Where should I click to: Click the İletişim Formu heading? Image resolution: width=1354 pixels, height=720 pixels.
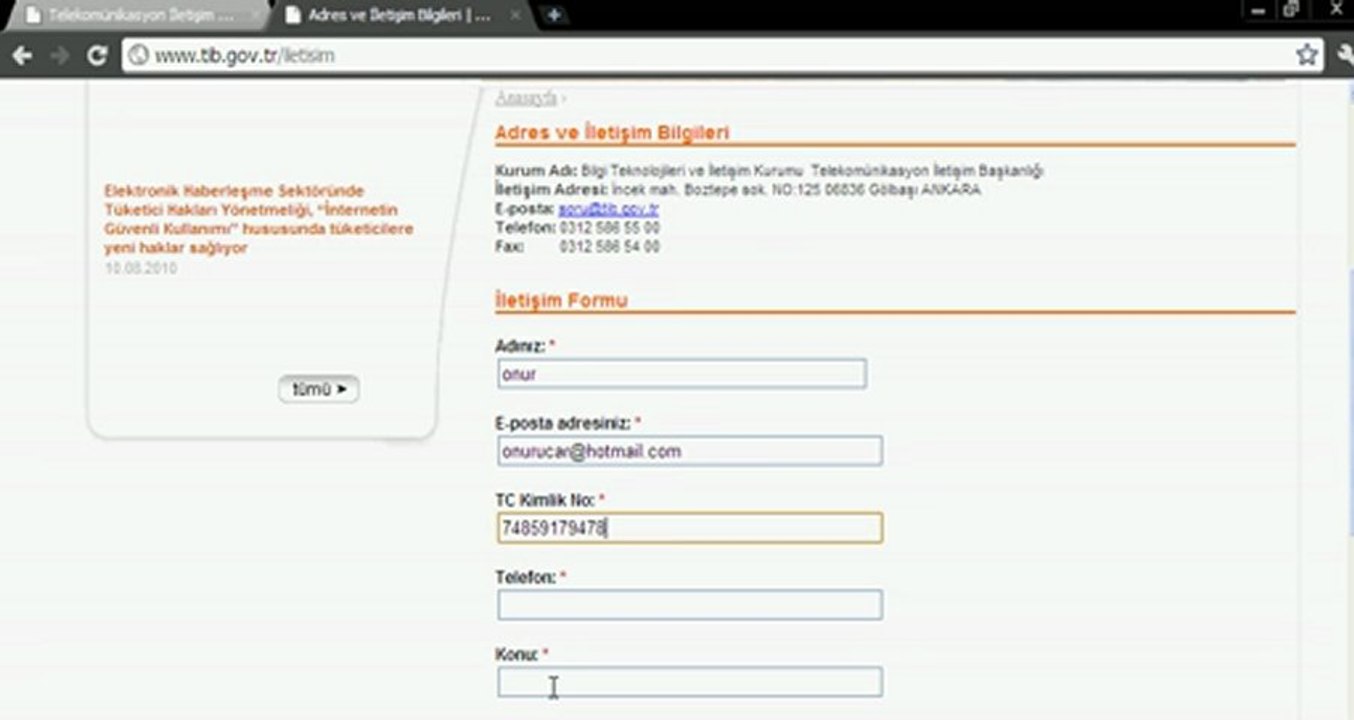click(561, 300)
